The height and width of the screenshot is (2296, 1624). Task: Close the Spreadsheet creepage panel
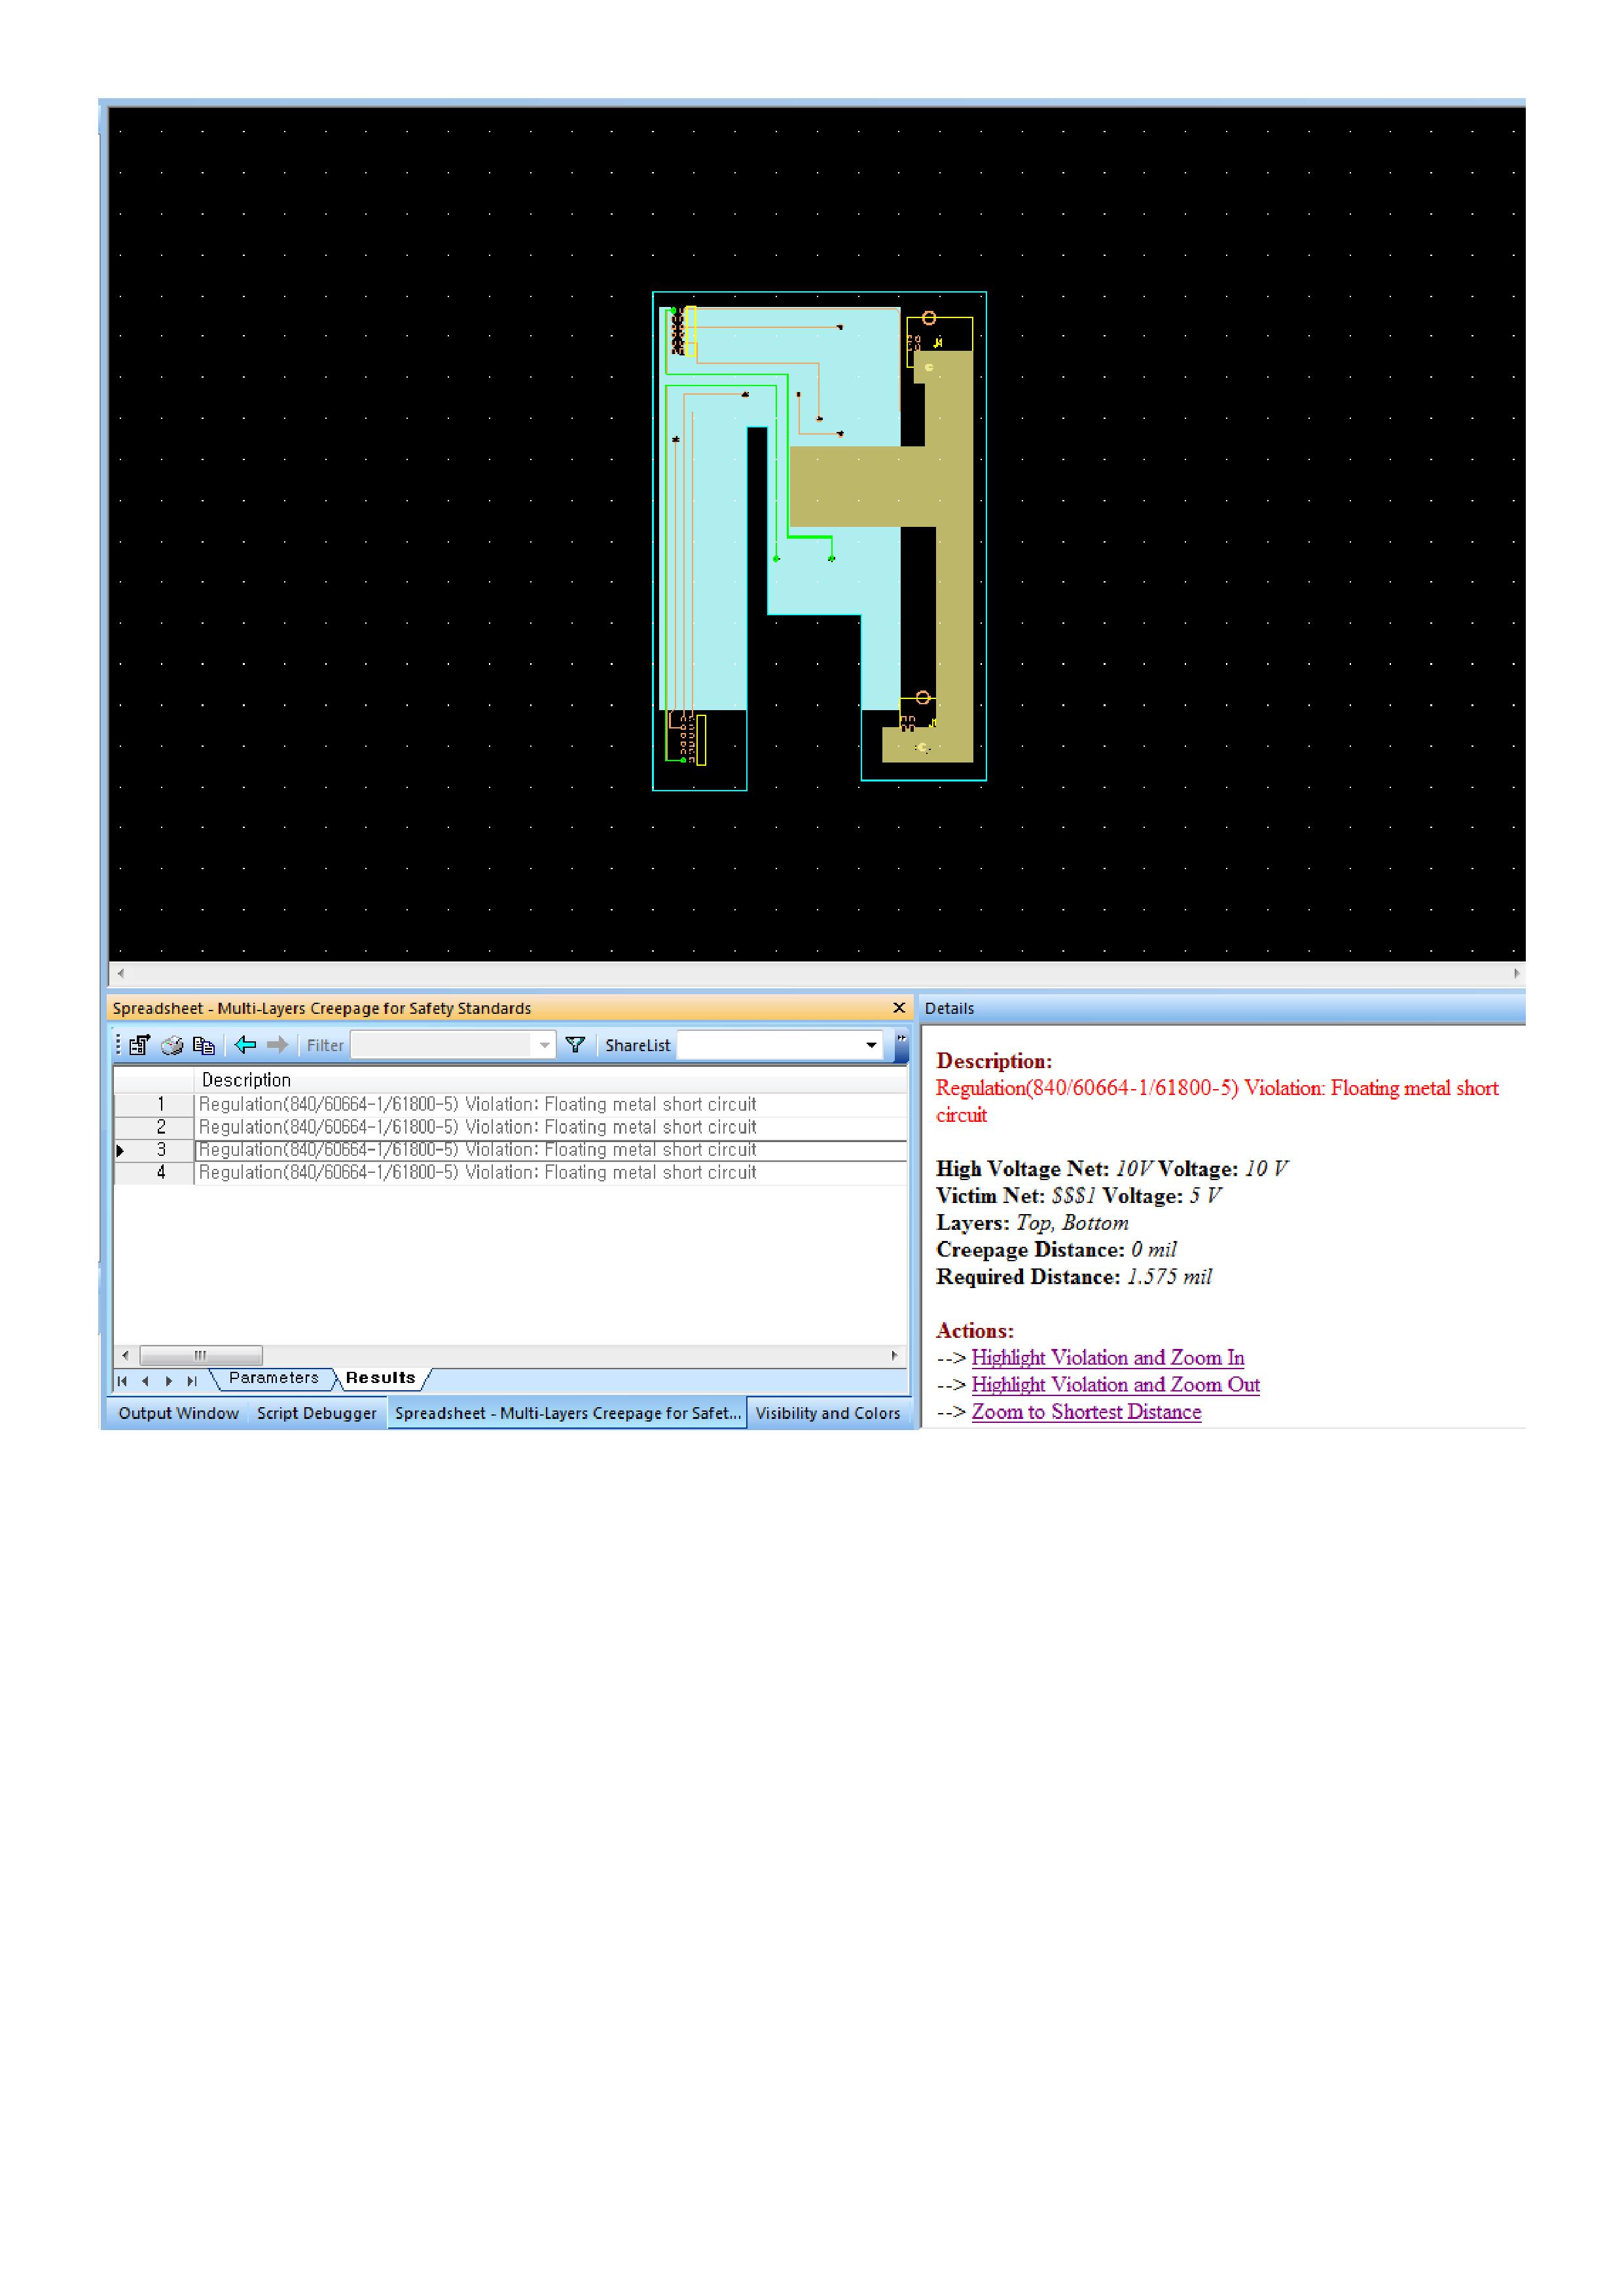pyautogui.click(x=898, y=1008)
